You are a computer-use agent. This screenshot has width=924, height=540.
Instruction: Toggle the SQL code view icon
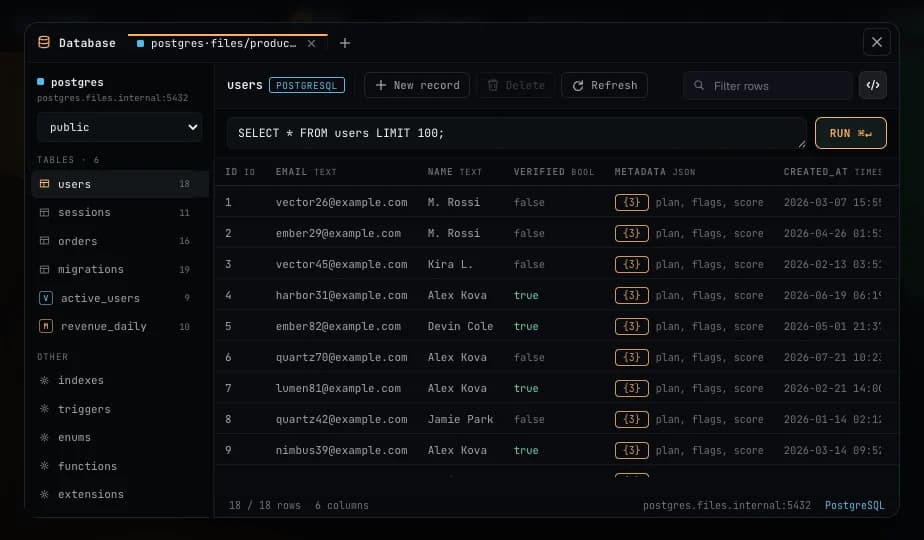point(873,85)
